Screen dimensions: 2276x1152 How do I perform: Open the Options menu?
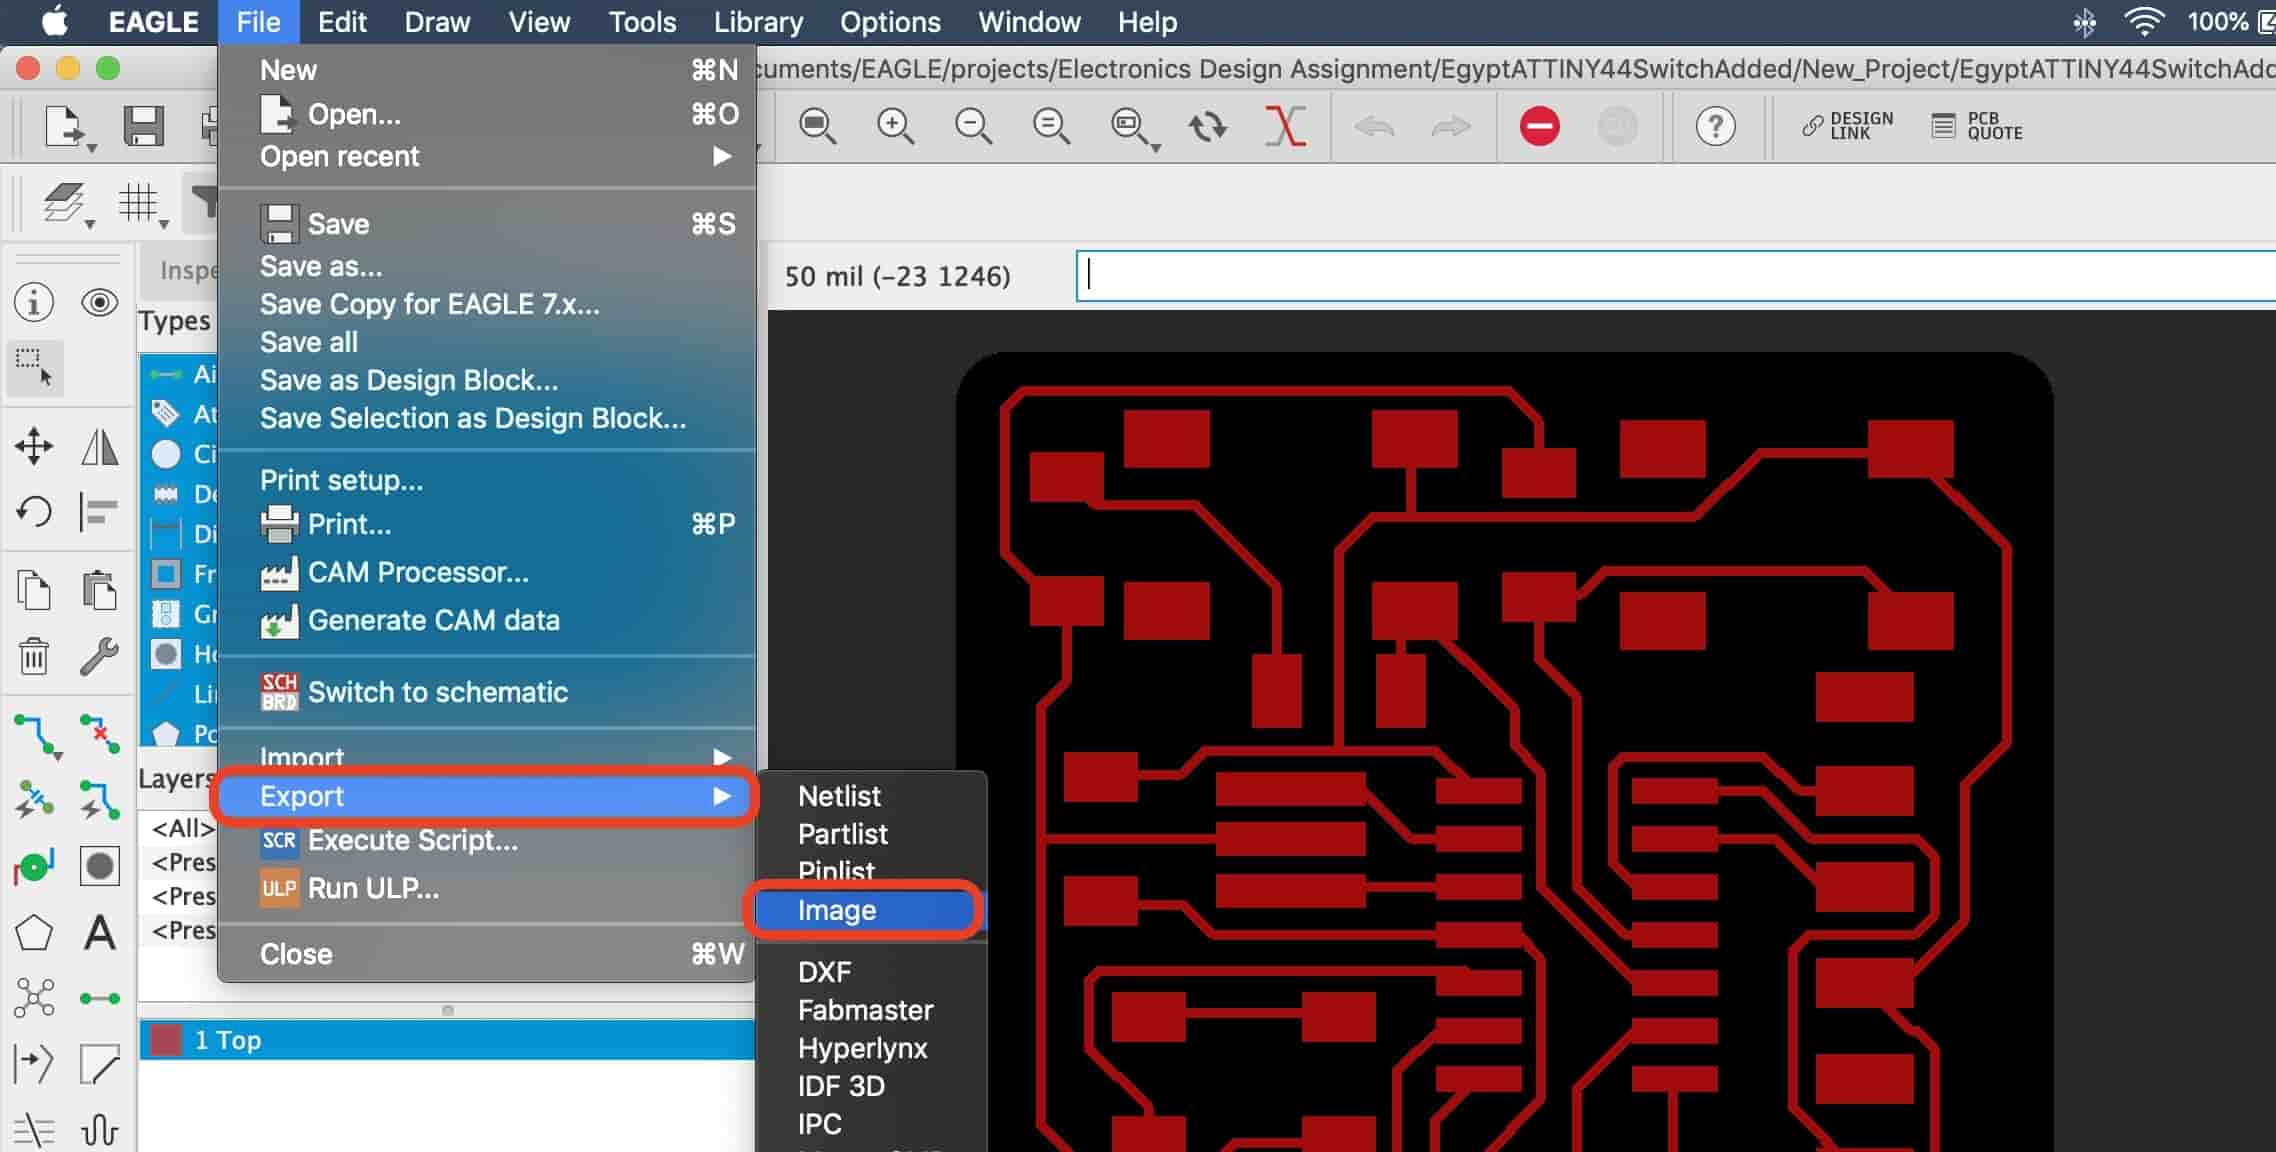[890, 22]
